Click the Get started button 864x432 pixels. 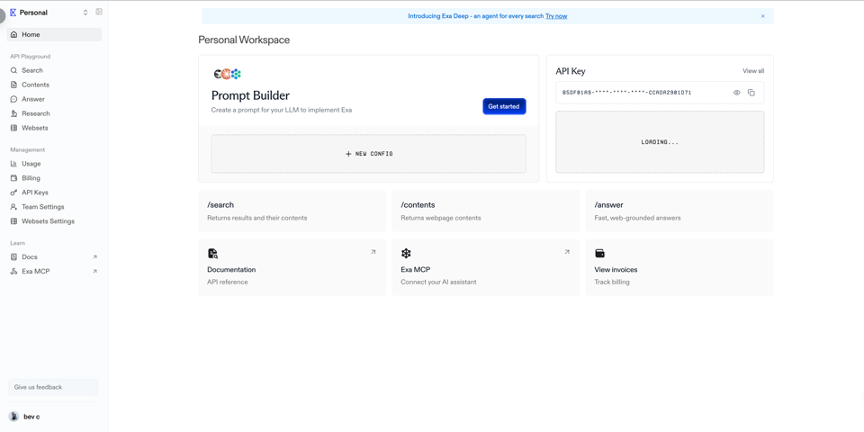coord(504,106)
